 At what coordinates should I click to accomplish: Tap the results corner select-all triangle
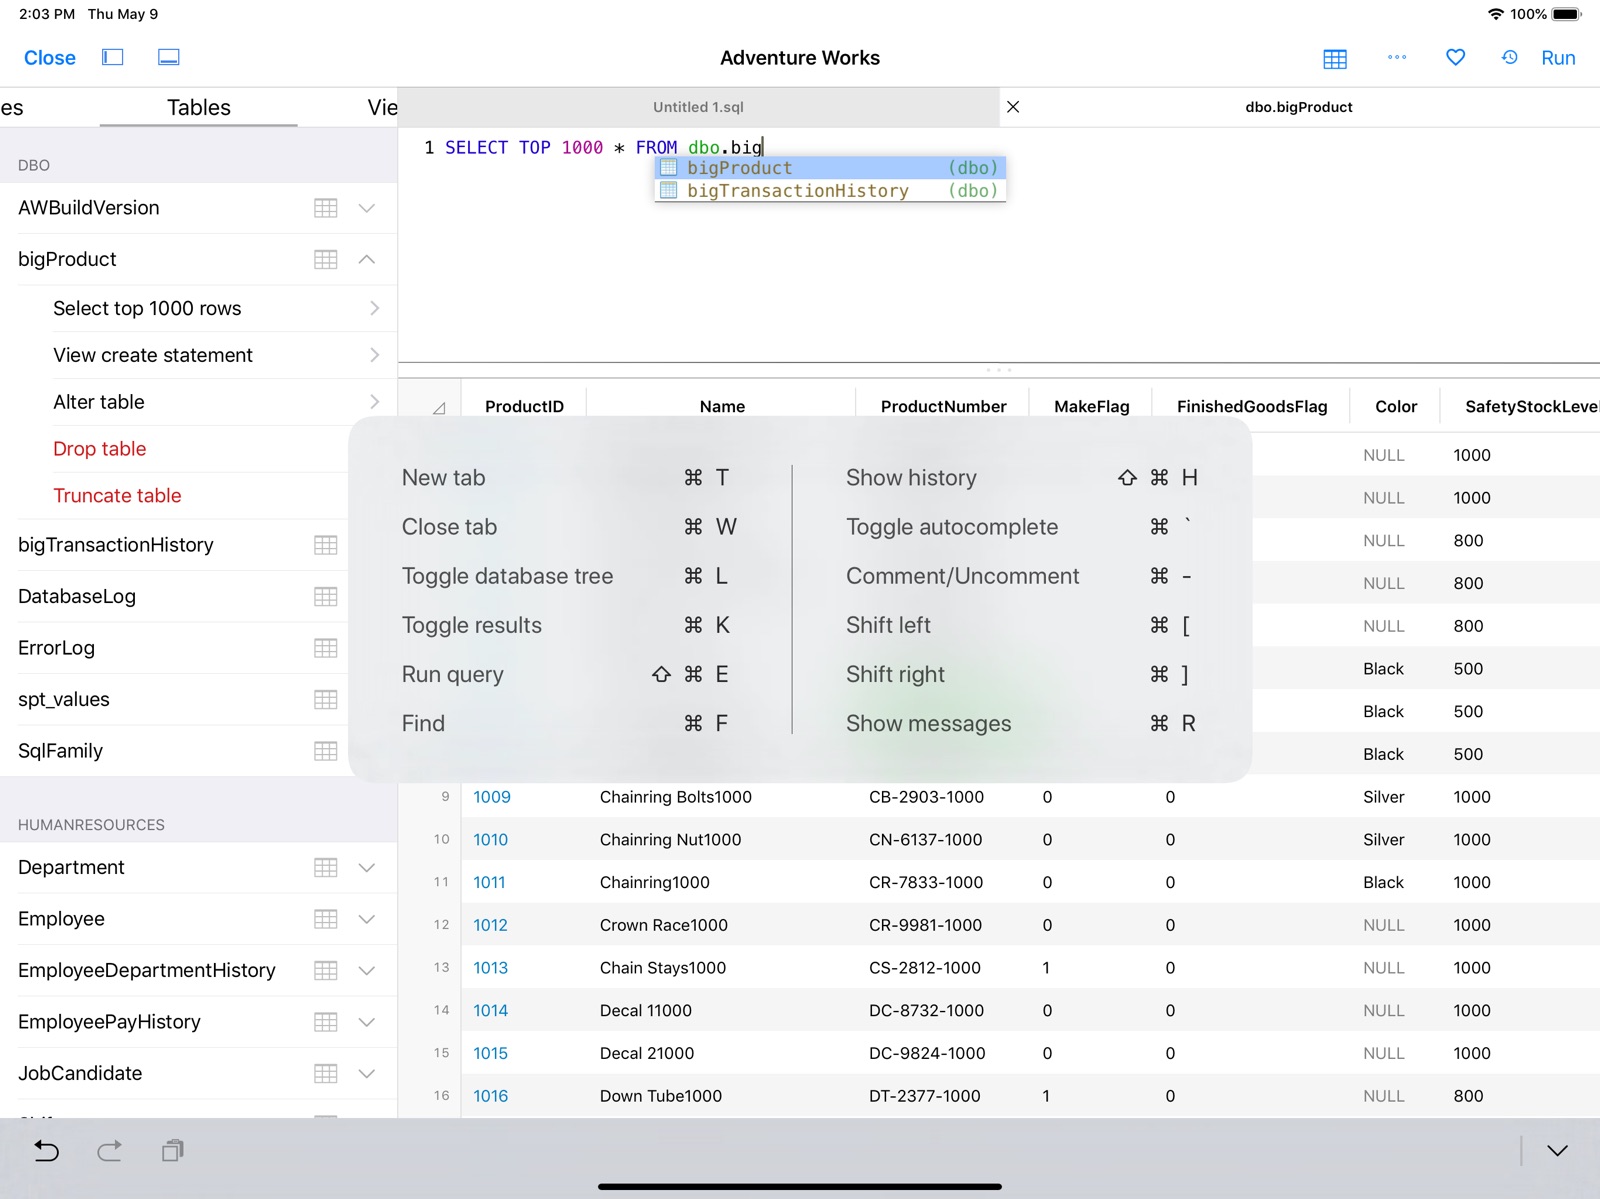pos(439,408)
